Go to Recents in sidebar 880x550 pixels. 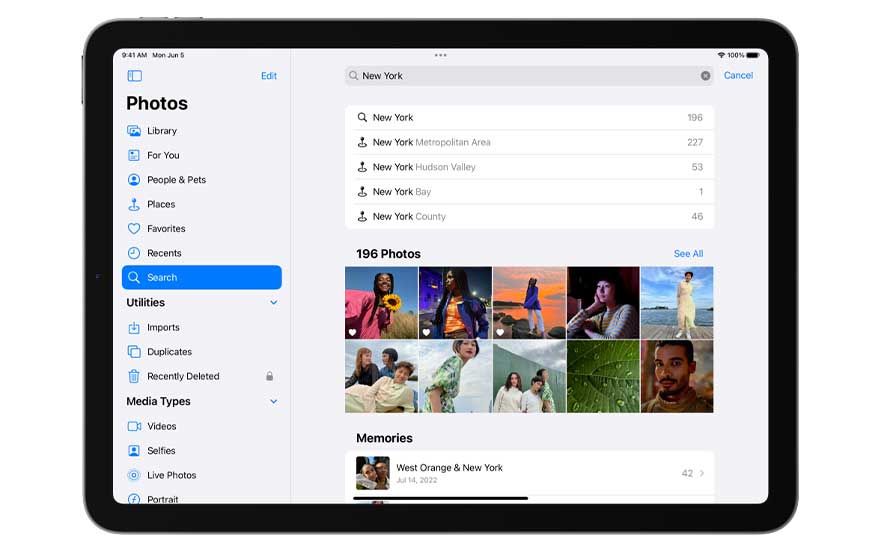pyautogui.click(x=164, y=253)
